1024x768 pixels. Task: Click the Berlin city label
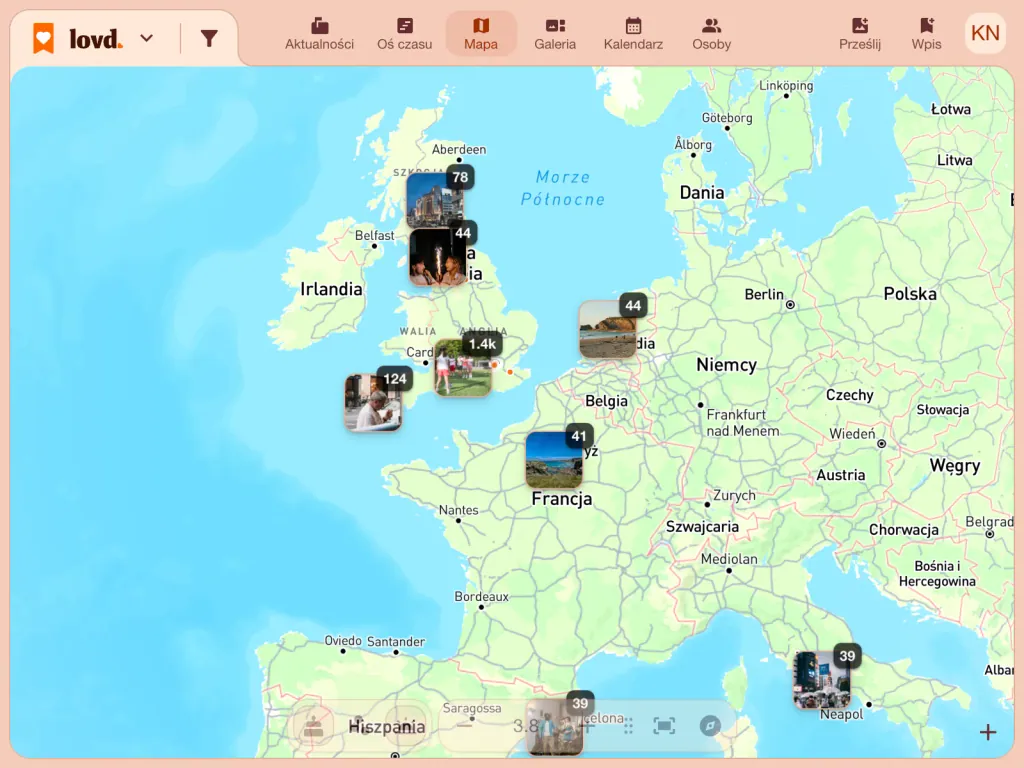764,295
